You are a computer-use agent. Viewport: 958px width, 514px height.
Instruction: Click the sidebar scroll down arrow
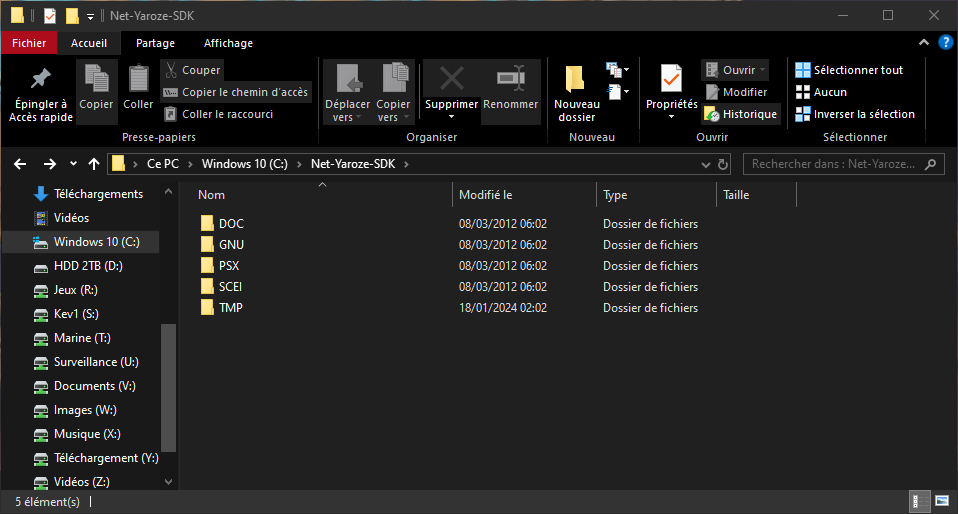[x=169, y=482]
